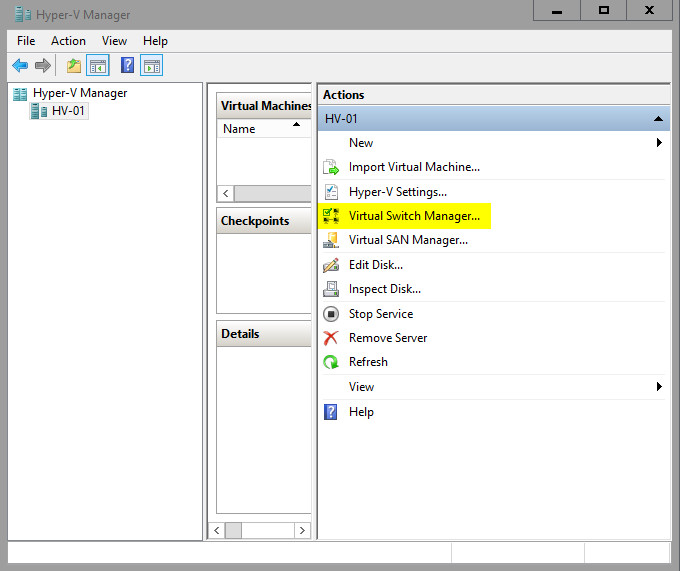The width and height of the screenshot is (680, 571).
Task: Click the Hyper-V Manager title bar icon
Action: tap(23, 15)
